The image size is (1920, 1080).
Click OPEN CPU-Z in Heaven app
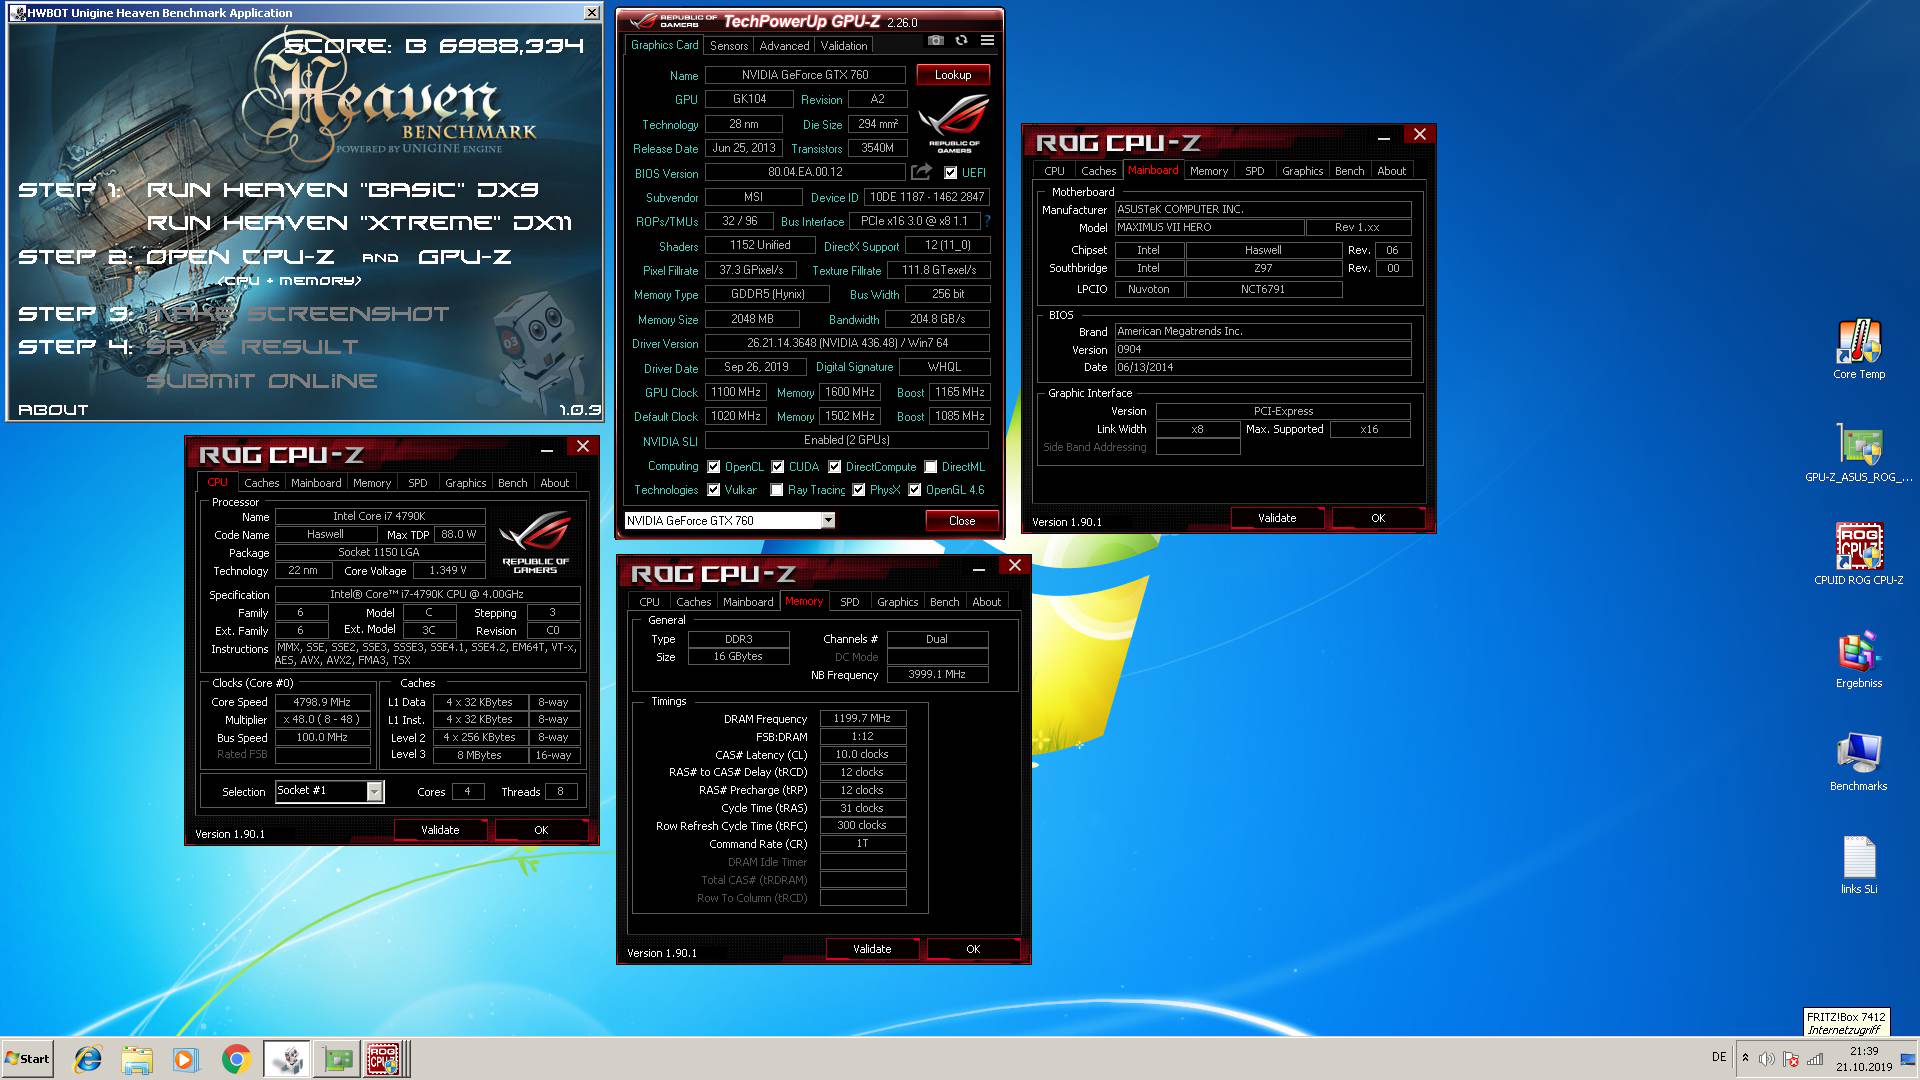[x=239, y=257]
